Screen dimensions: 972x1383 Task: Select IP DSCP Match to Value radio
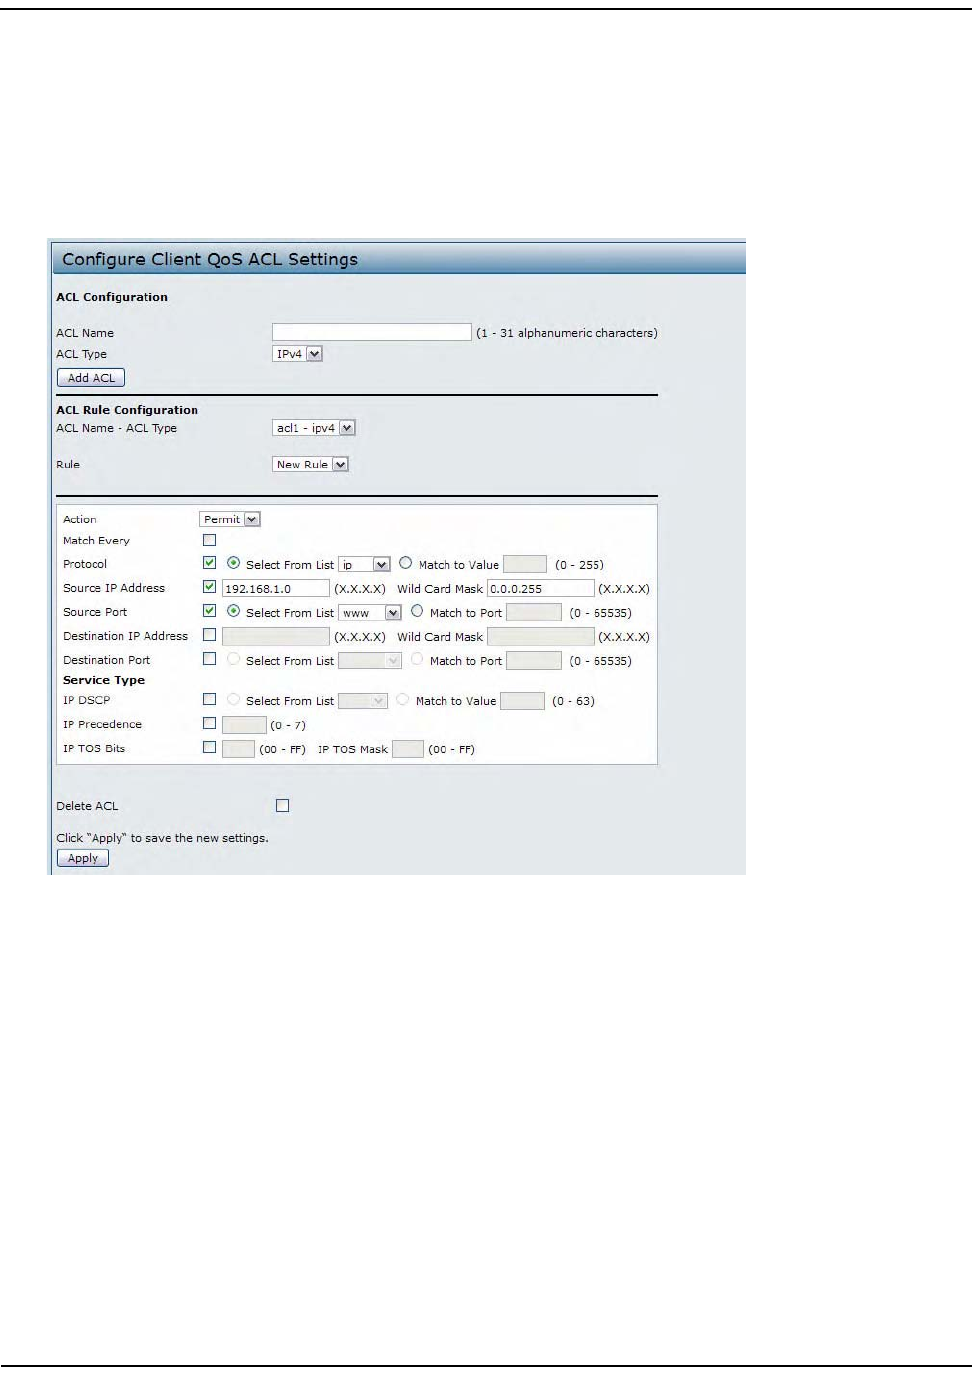coord(403,699)
